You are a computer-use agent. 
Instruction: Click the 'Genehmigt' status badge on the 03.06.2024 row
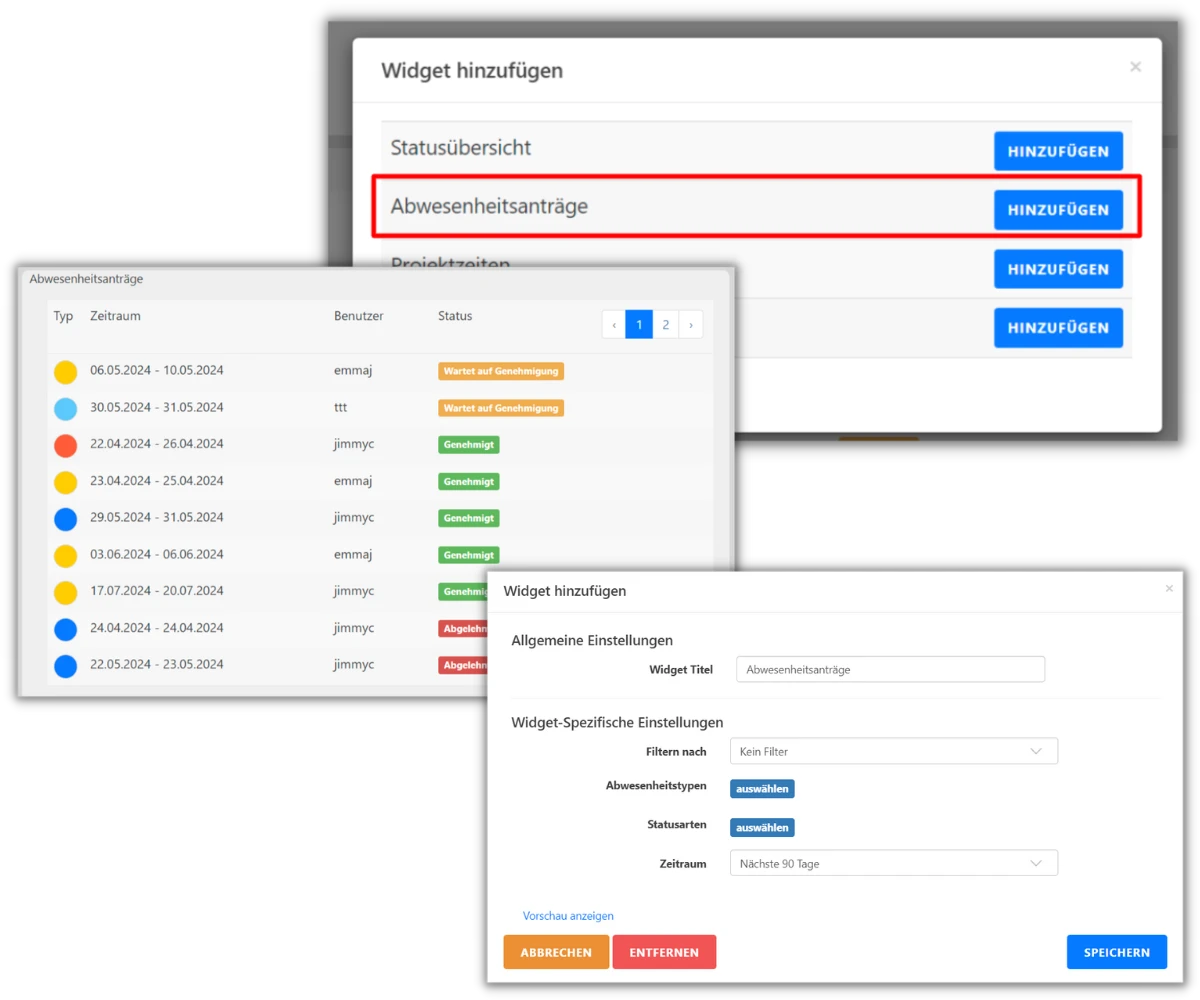(468, 555)
